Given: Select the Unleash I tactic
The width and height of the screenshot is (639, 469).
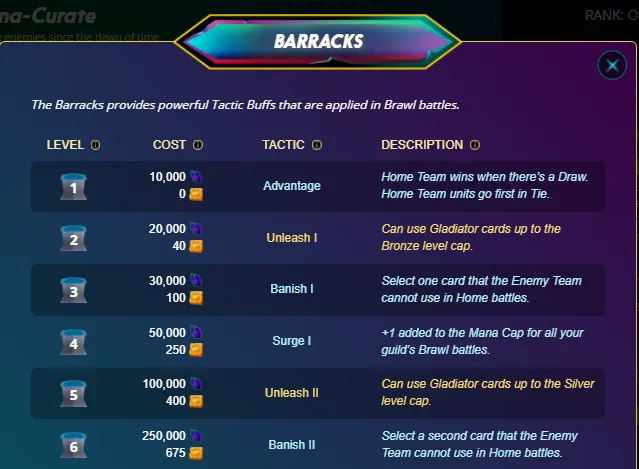Looking at the screenshot, I should pyautogui.click(x=291, y=238).
